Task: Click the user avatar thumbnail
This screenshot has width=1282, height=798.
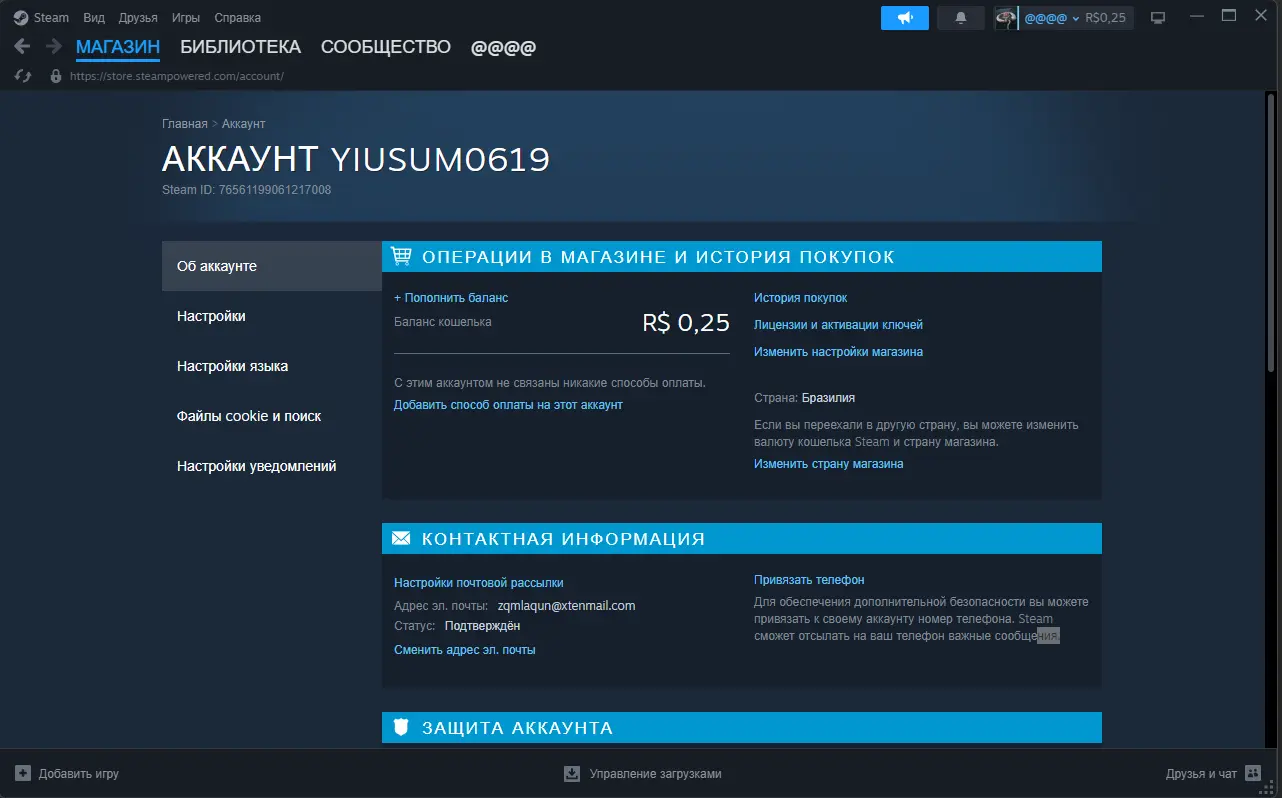Action: click(1005, 18)
